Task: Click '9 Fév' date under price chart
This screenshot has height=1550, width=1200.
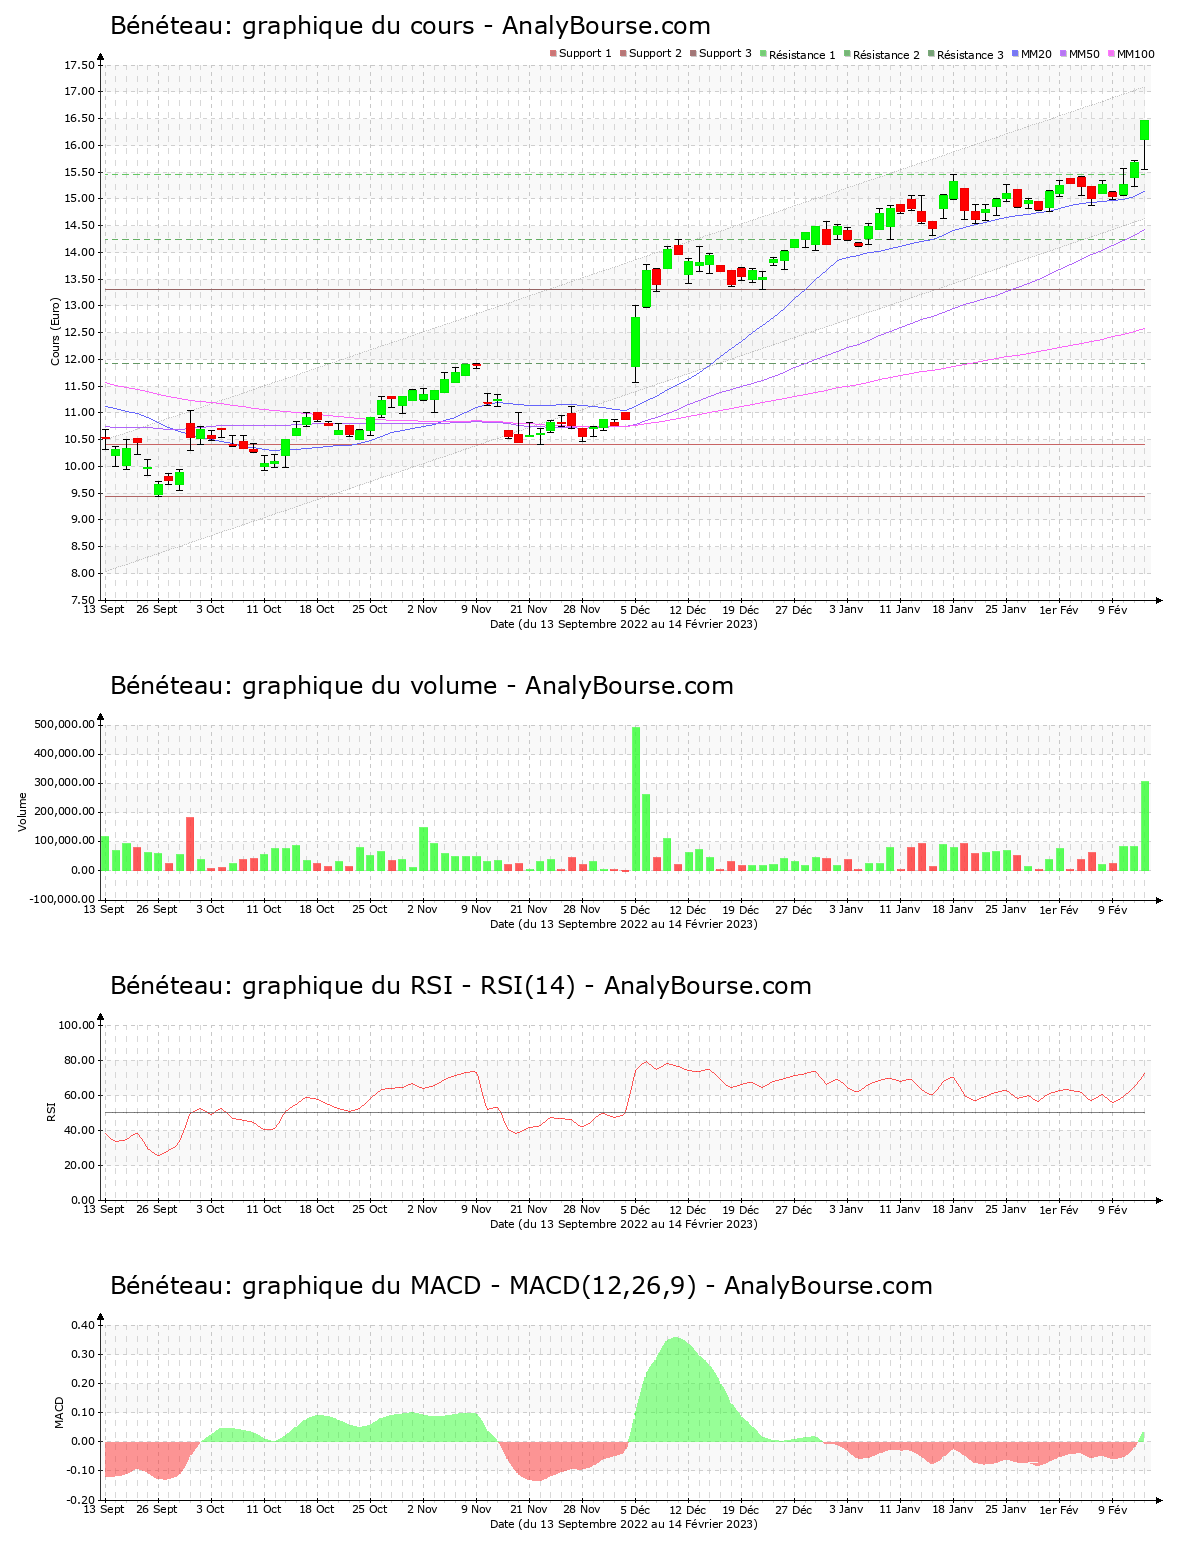Action: (1112, 609)
